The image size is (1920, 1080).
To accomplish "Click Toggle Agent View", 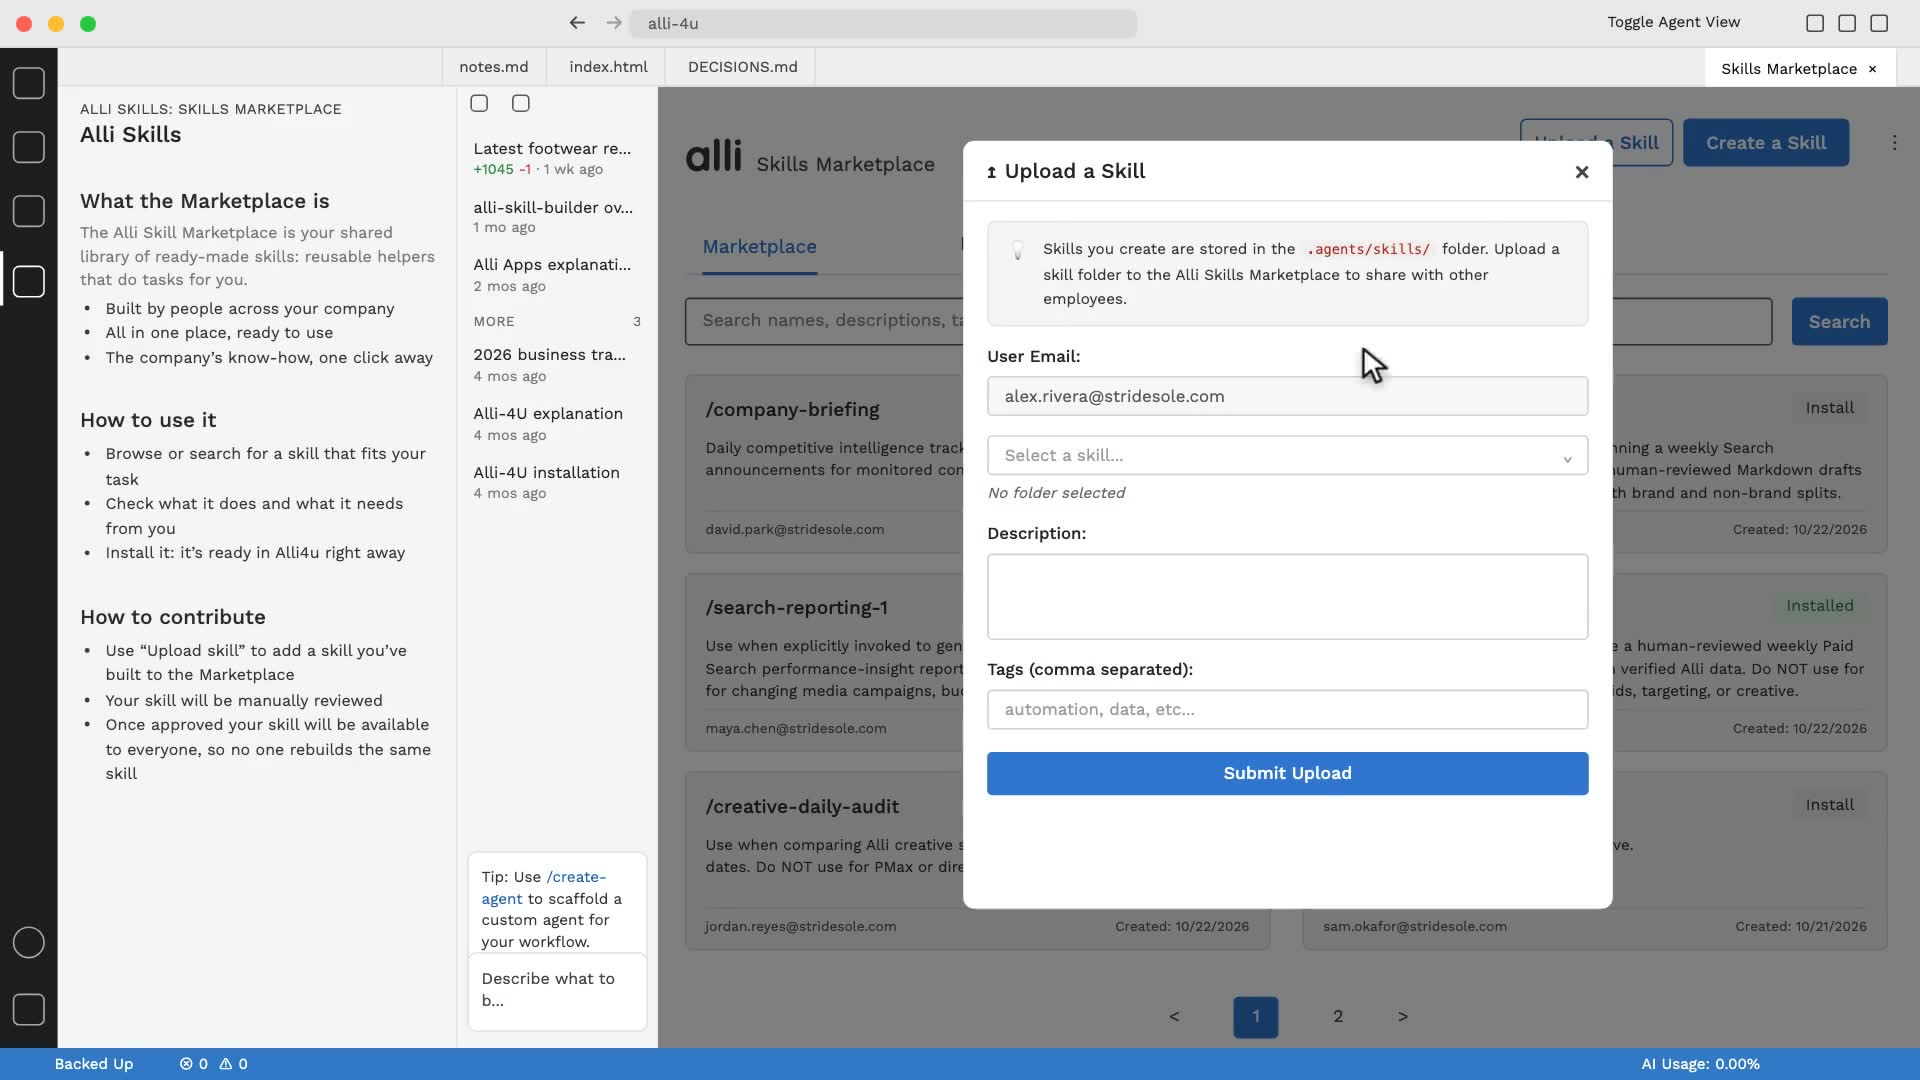I will pos(1673,22).
